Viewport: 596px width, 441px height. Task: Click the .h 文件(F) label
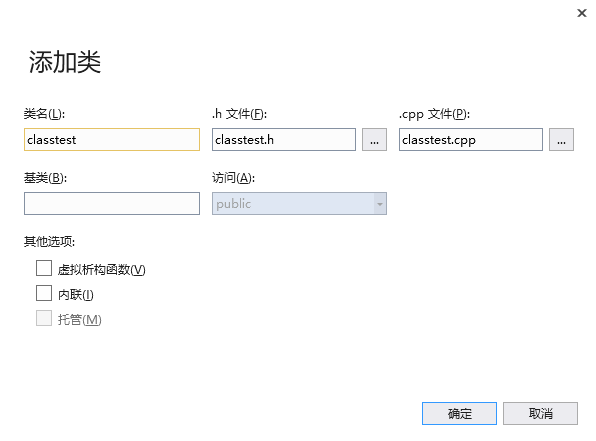pyautogui.click(x=239, y=114)
